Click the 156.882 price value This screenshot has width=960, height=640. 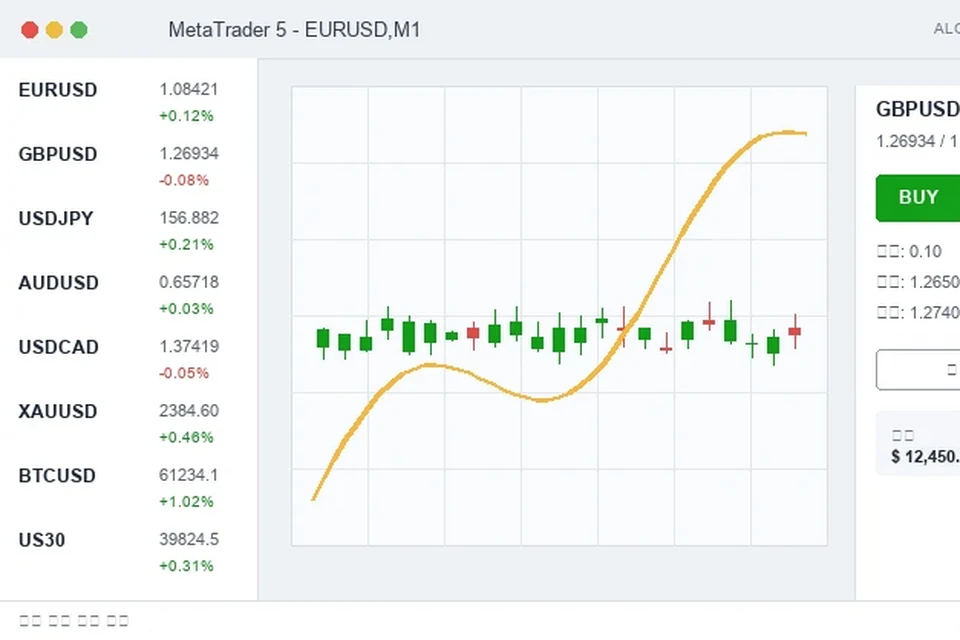click(189, 218)
